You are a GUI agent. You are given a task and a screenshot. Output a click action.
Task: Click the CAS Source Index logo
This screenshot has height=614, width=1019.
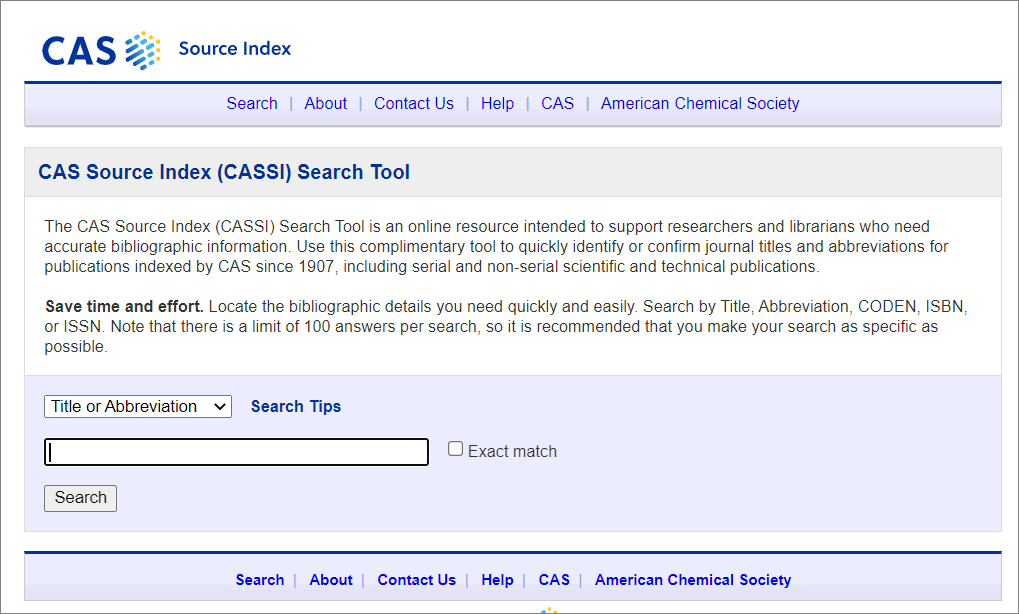click(x=166, y=50)
